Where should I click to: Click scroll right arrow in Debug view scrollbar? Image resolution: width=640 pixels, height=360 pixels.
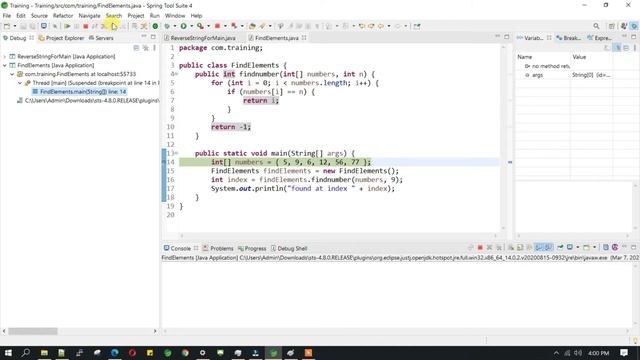[155, 331]
